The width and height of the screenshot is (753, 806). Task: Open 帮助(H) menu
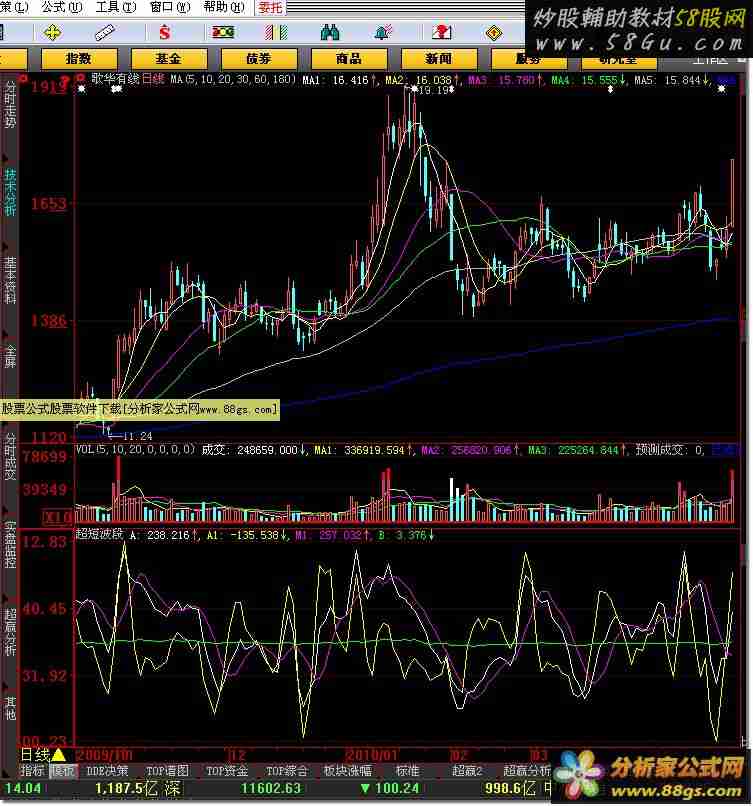[224, 7]
